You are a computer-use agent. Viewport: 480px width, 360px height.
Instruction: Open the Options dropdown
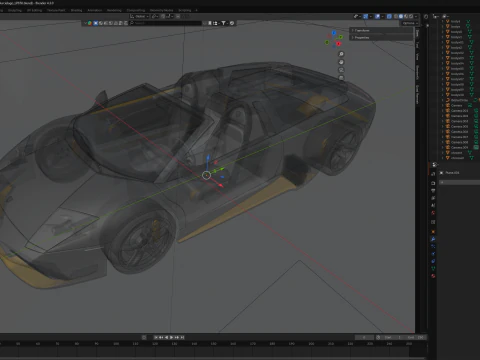tap(410, 23)
